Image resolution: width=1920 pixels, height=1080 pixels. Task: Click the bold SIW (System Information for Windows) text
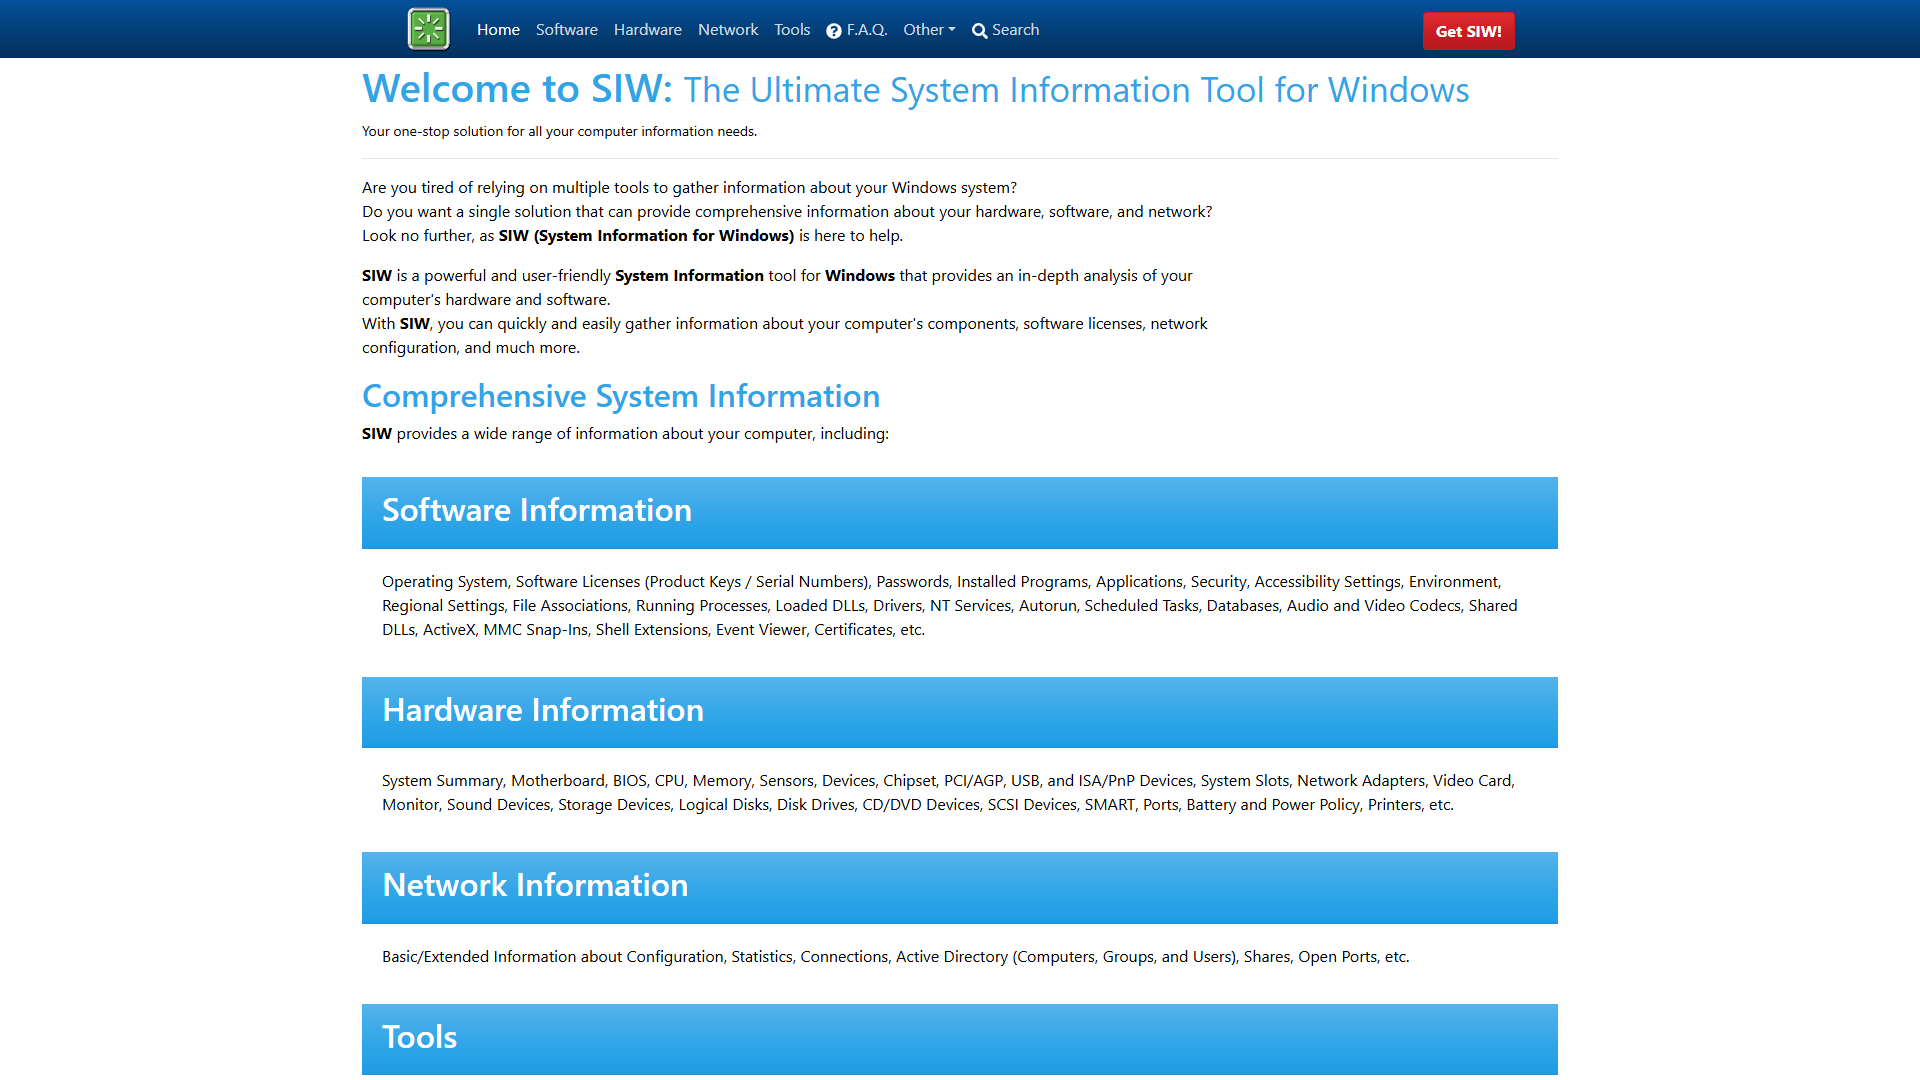click(x=645, y=236)
